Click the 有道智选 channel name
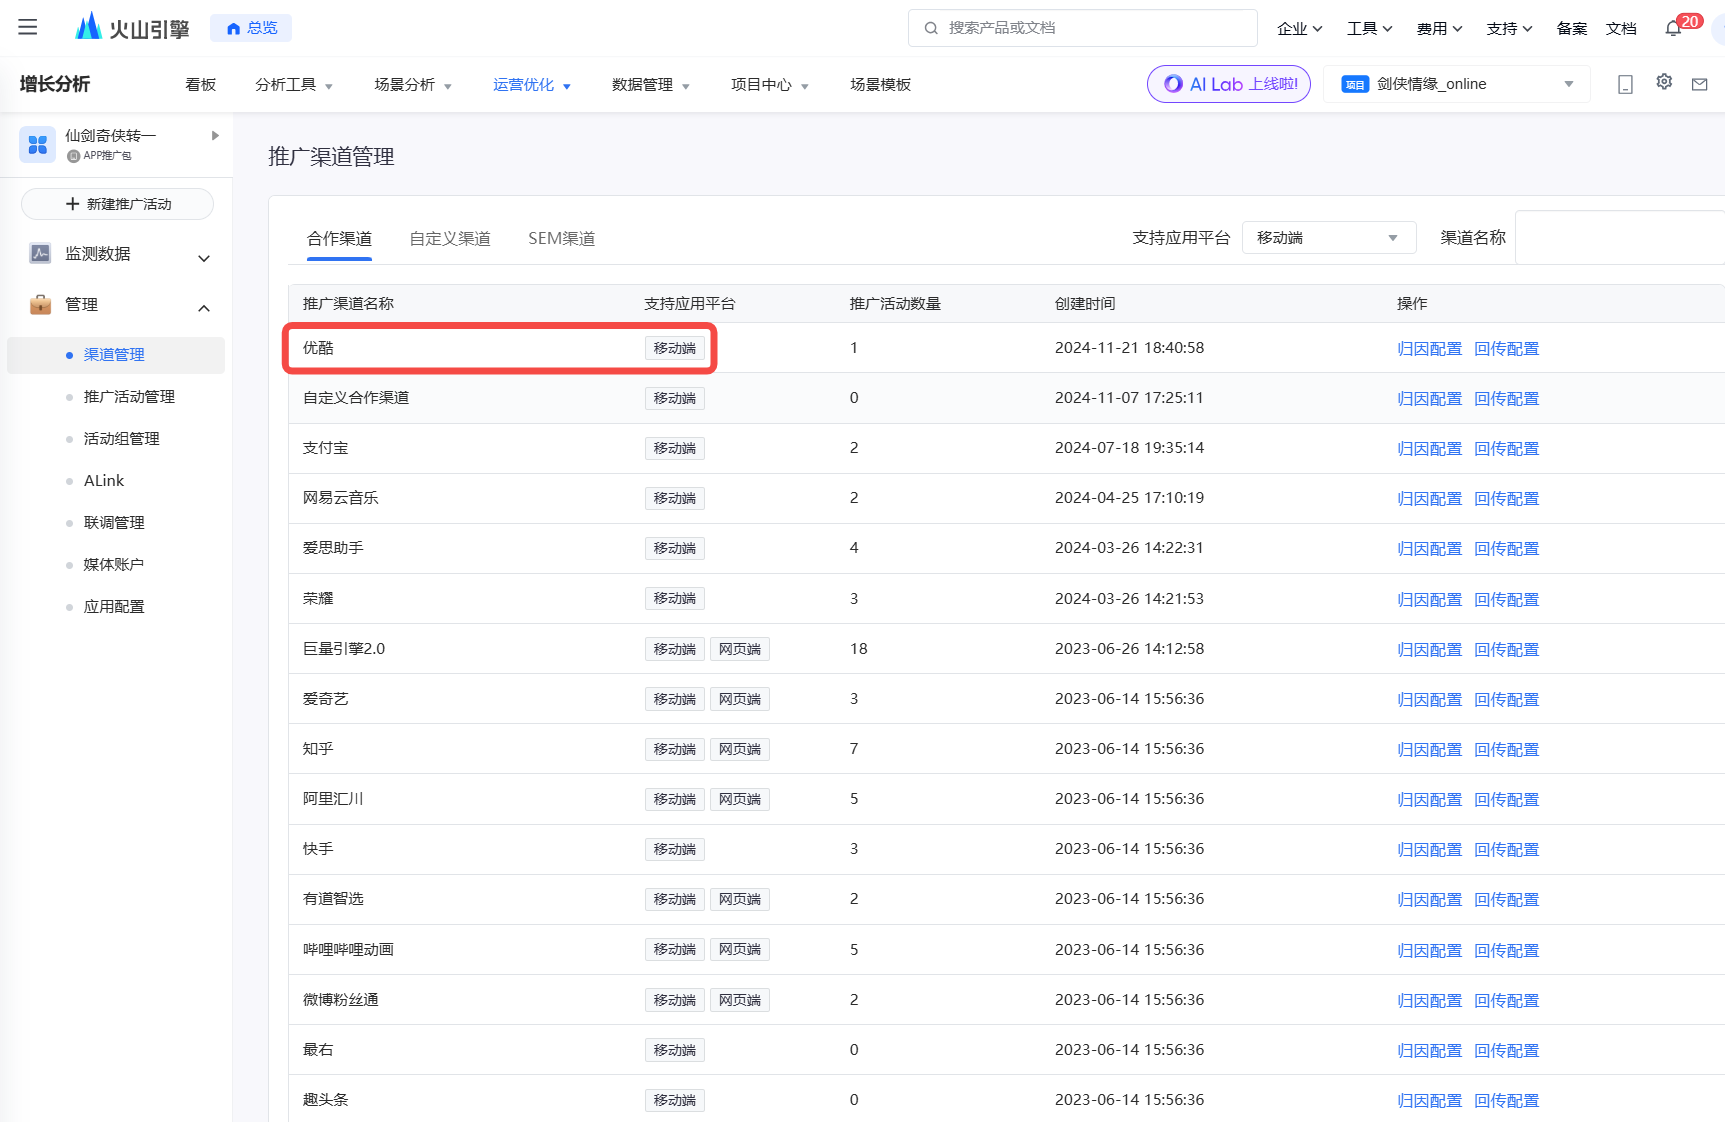Screen dimensions: 1725x1122 pos(333,899)
